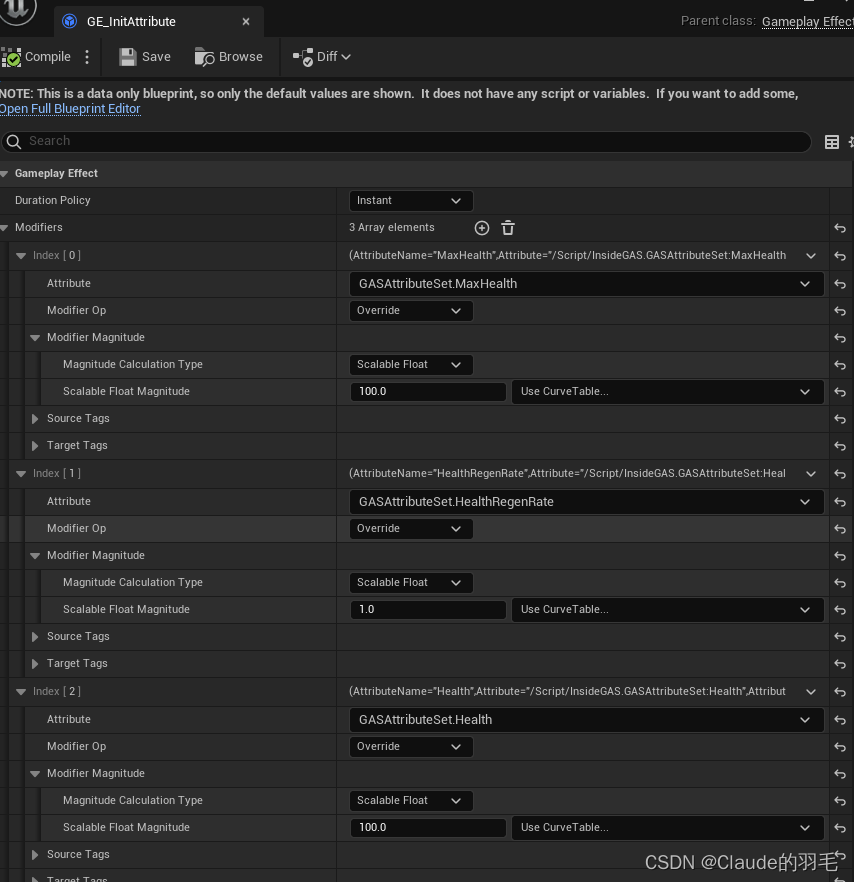The height and width of the screenshot is (882, 854).
Task: Collapse Modifier Magnitude under Index [ 2 ]
Action: (35, 774)
